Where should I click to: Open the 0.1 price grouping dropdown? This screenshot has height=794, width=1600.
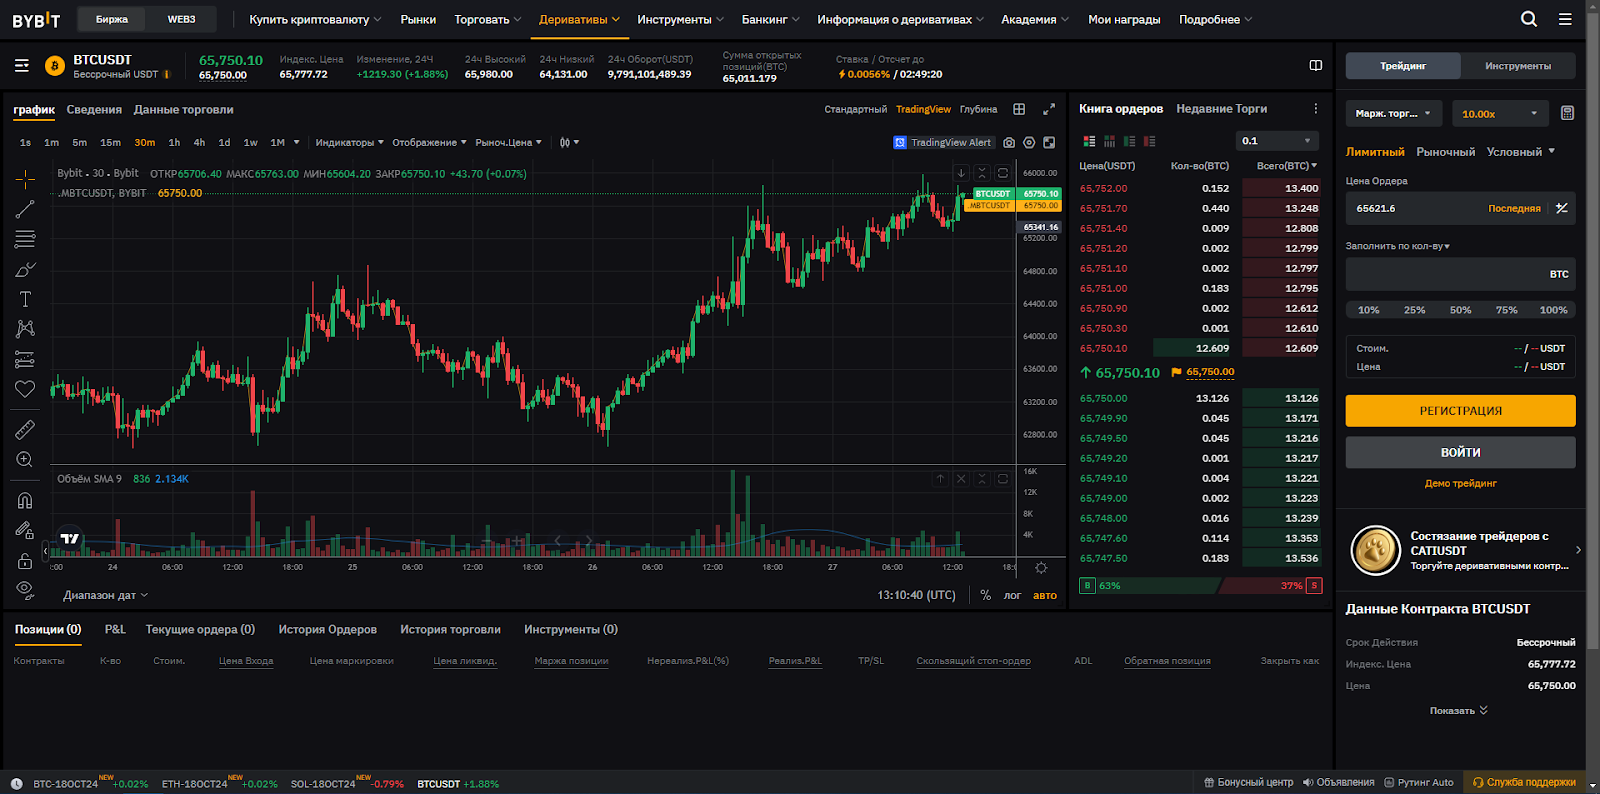1277,141
